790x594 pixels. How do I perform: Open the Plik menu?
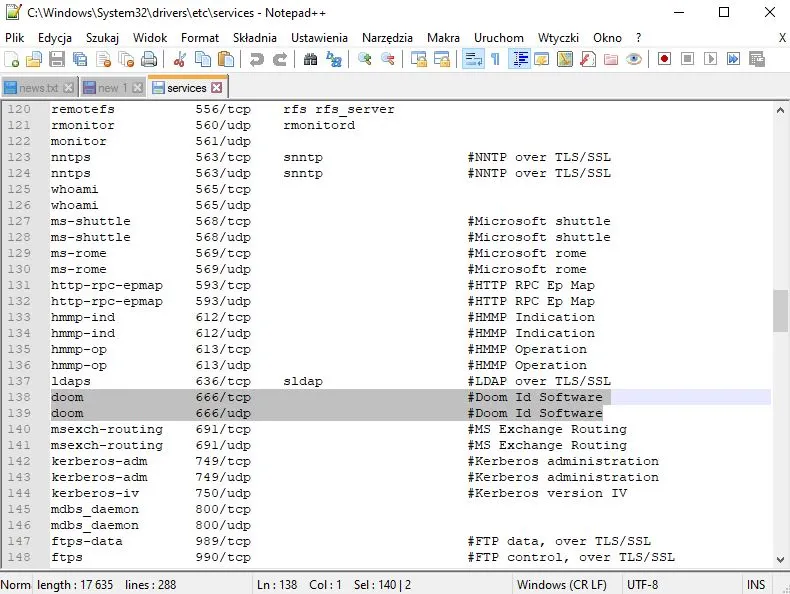pyautogui.click(x=14, y=37)
